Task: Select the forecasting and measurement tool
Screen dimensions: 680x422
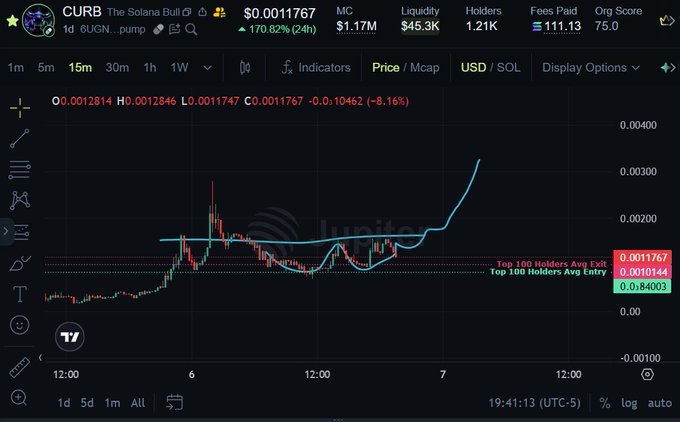Action: click(21, 232)
